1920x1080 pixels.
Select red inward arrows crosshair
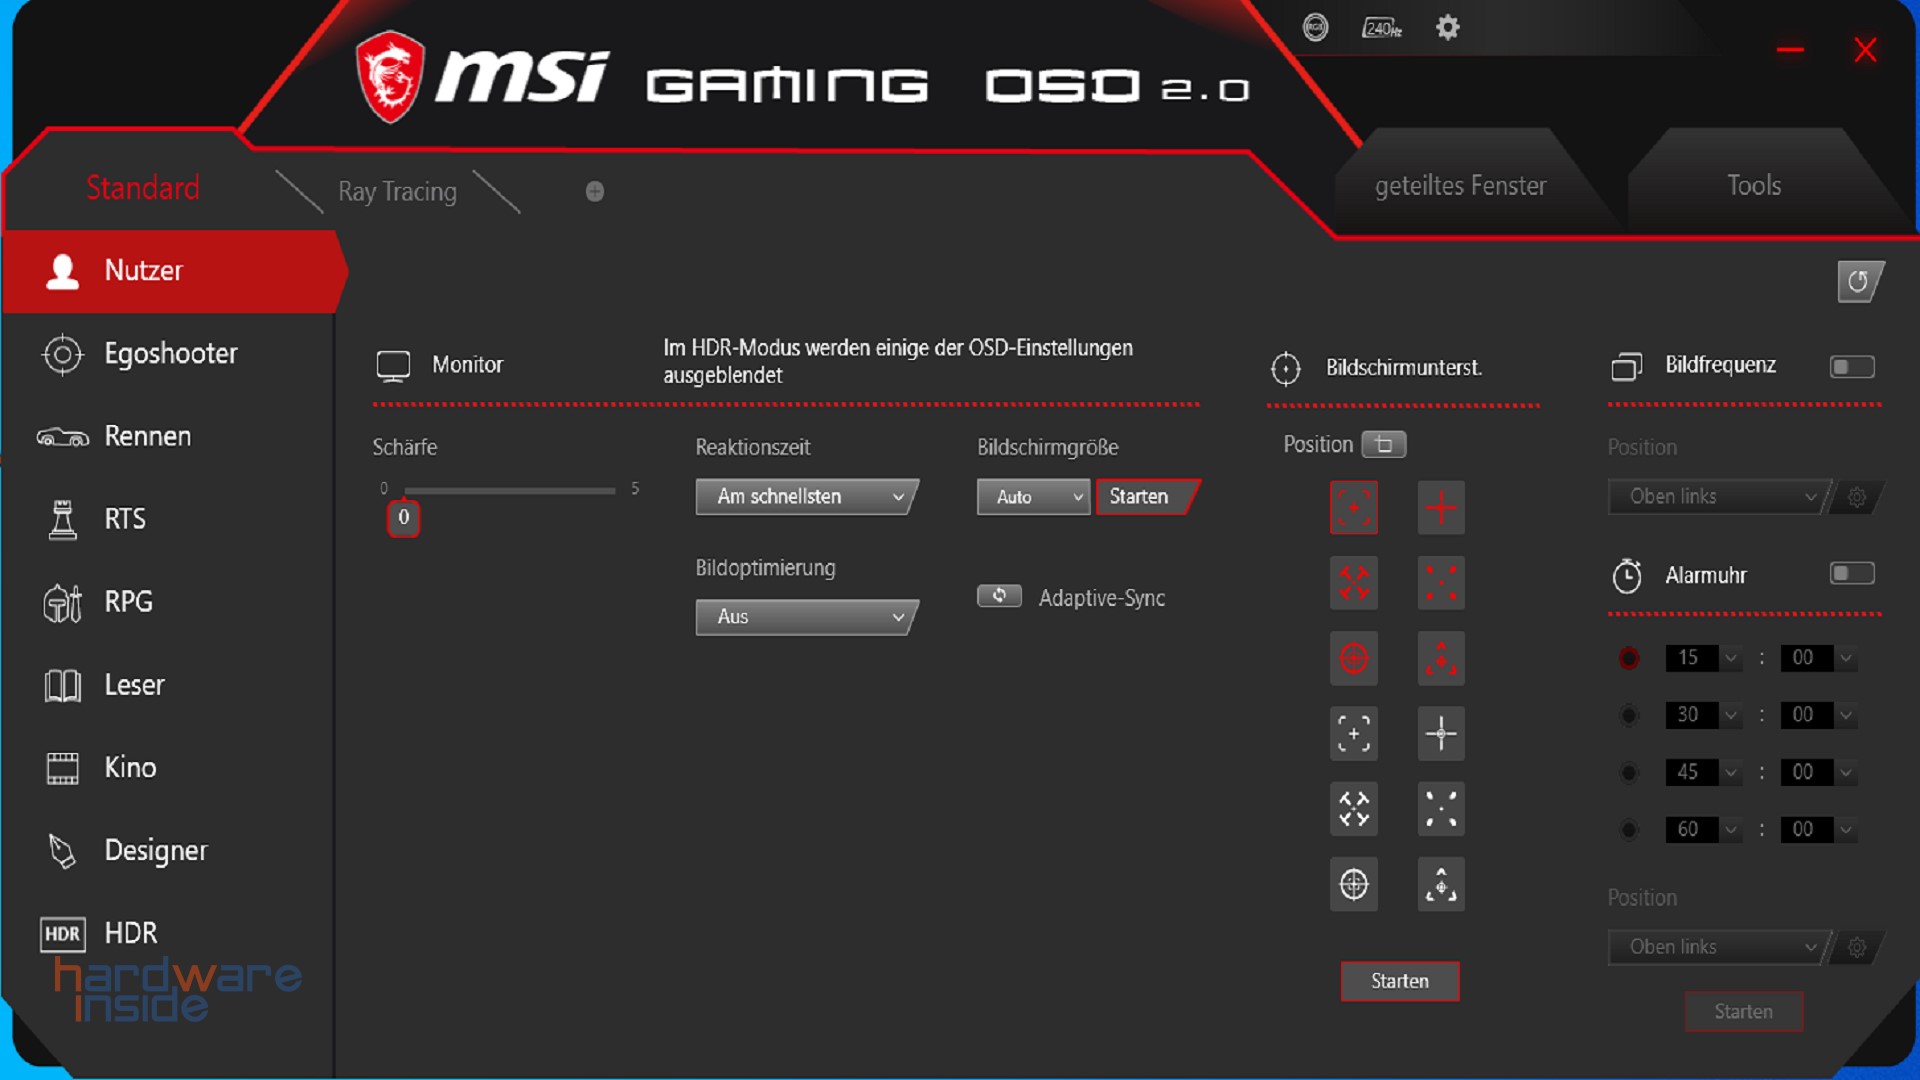(x=1353, y=583)
